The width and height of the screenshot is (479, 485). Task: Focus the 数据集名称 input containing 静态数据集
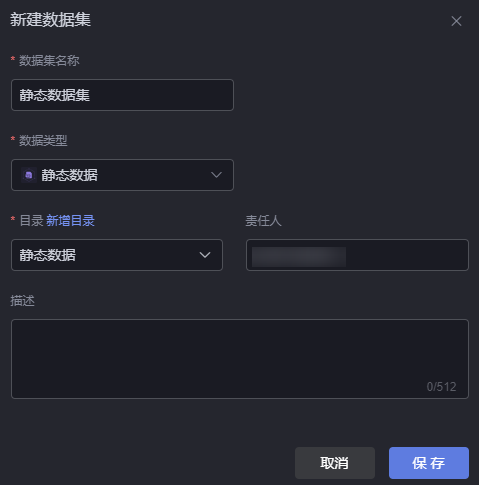(x=122, y=95)
